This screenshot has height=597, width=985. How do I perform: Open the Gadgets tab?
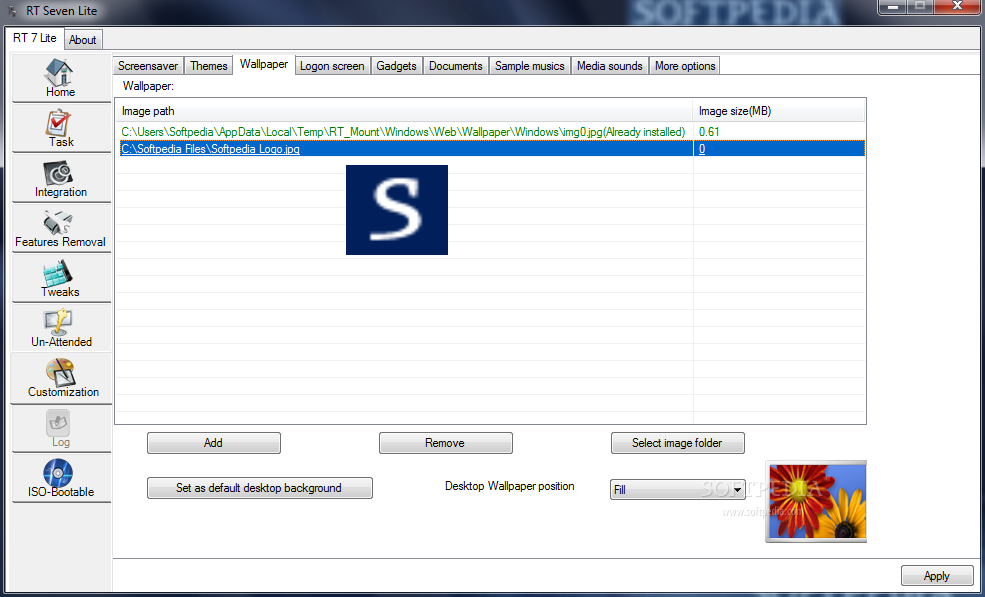coord(396,66)
